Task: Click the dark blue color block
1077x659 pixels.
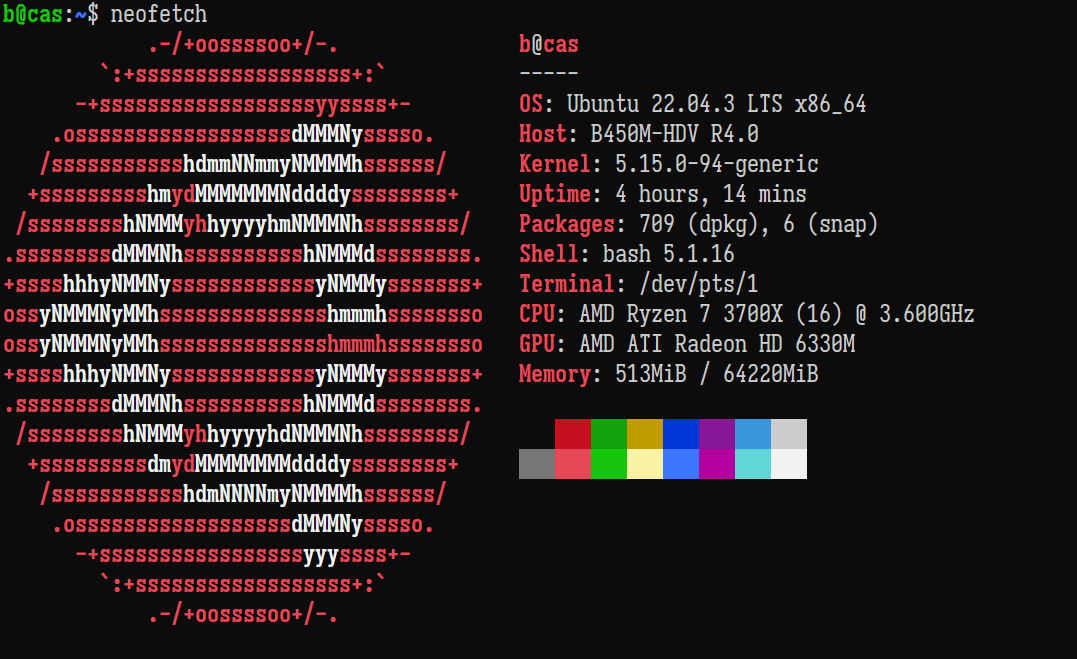Action: 681,434
